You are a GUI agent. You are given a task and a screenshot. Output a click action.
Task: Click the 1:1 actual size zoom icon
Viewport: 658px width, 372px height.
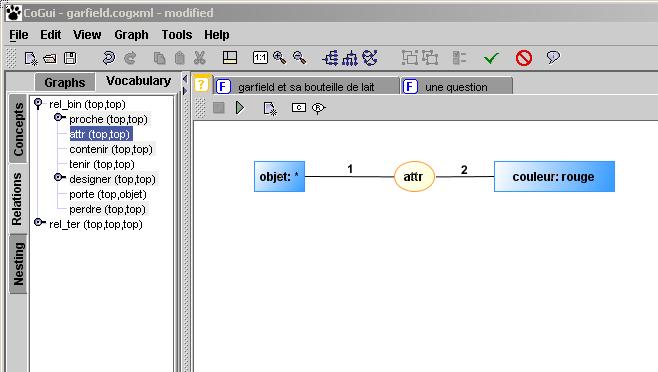(260, 58)
